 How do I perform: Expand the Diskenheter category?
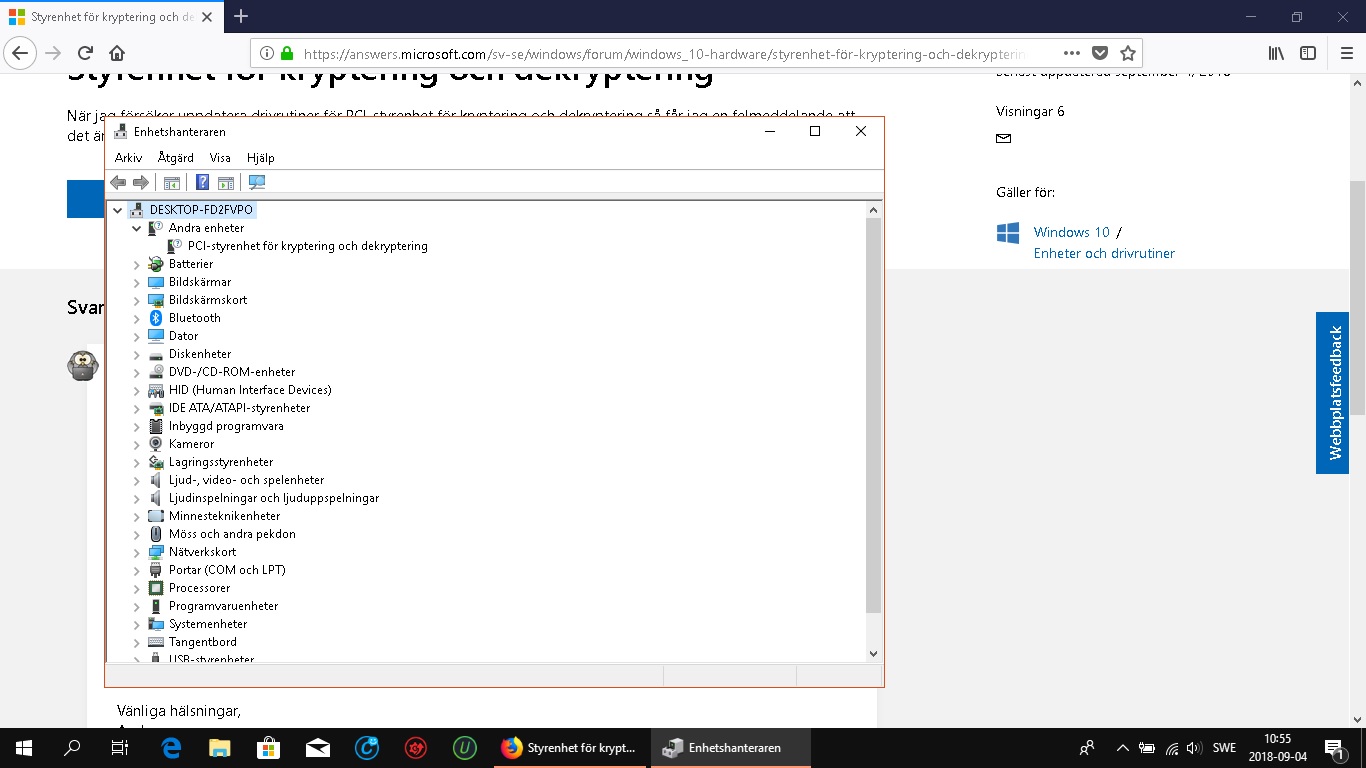137,354
